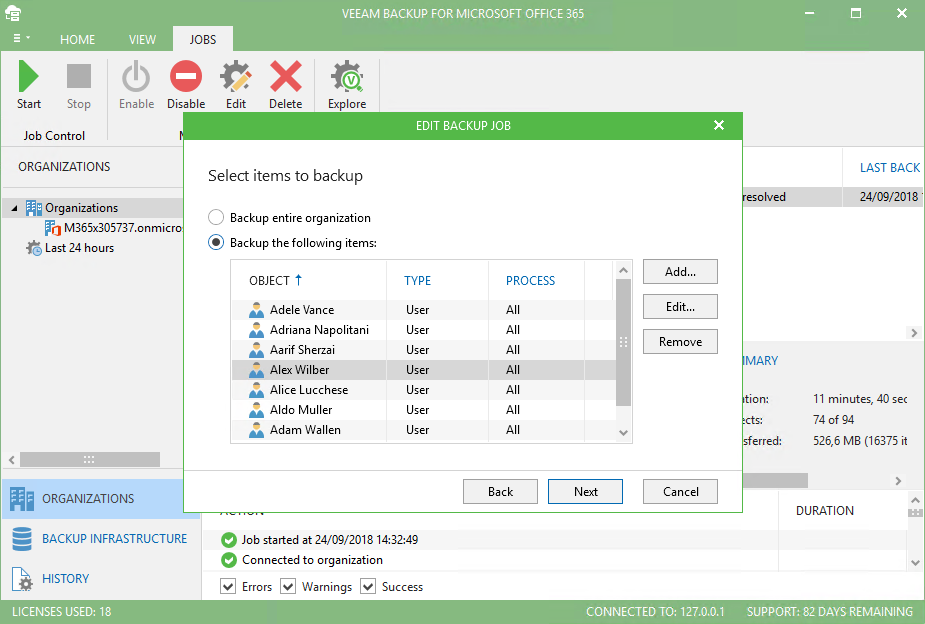
Task: Select the Aldo Muller row
Action: pos(424,410)
